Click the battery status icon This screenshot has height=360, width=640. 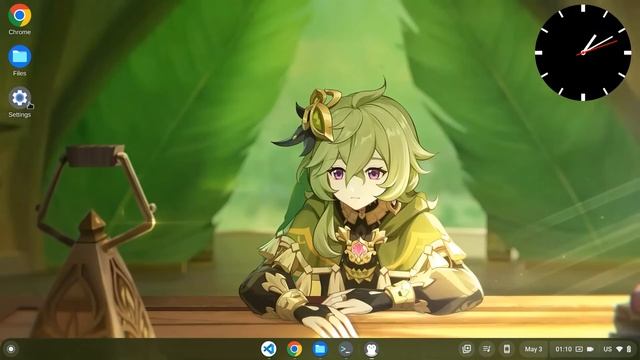[x=629, y=349]
